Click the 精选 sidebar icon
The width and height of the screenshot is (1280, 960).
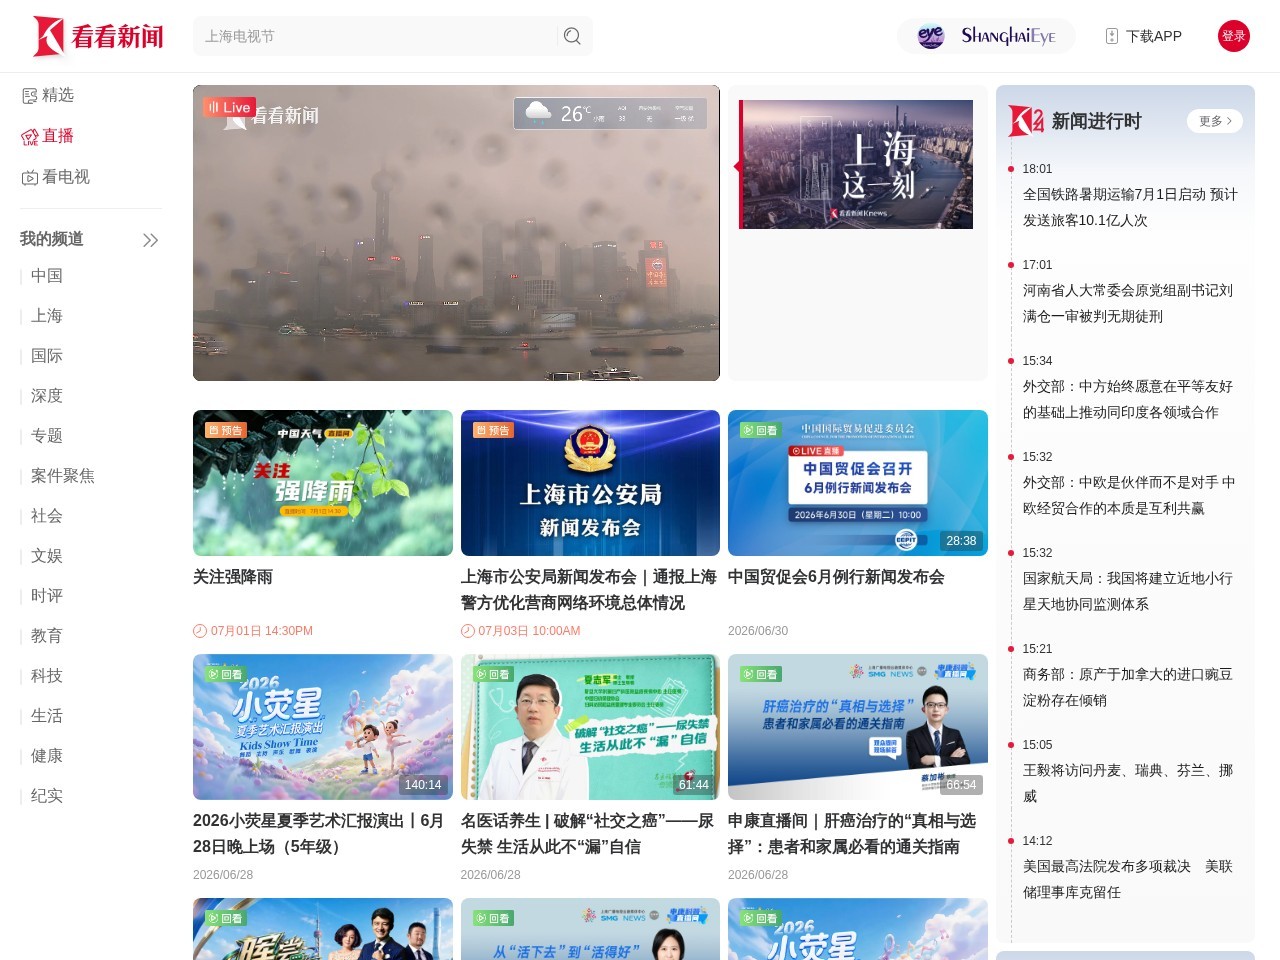(x=30, y=95)
